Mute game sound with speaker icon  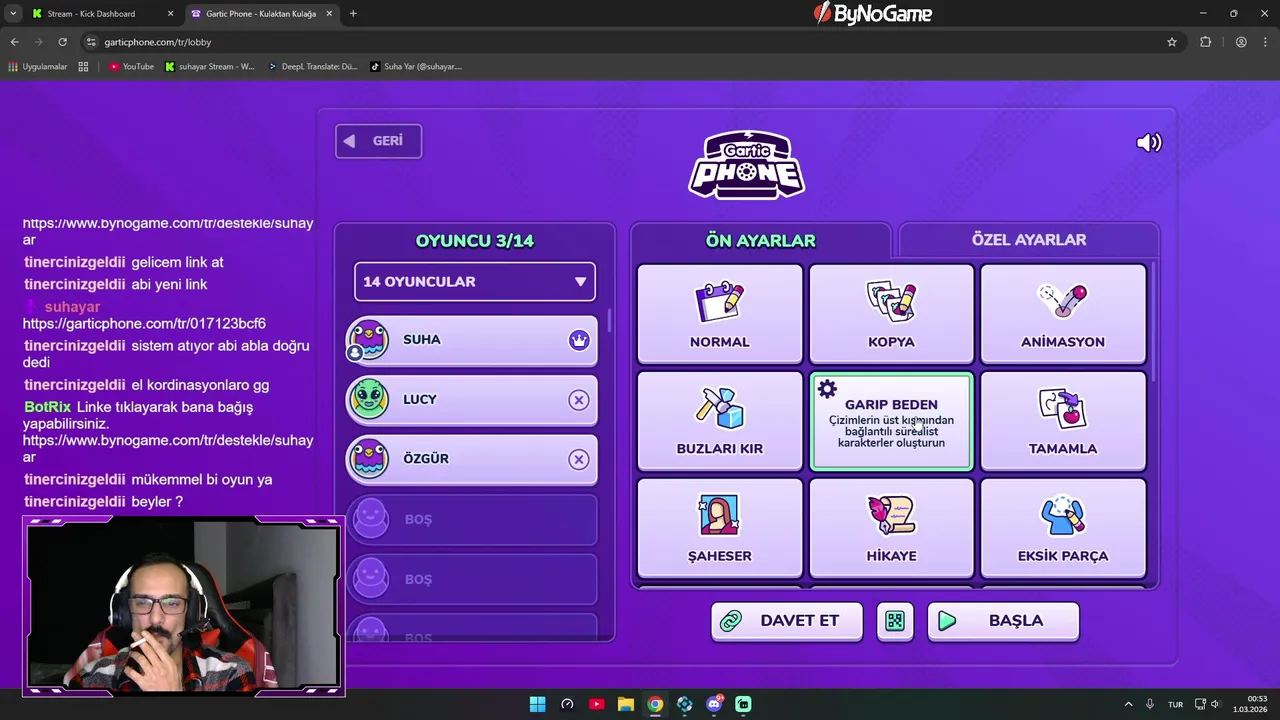click(1149, 143)
